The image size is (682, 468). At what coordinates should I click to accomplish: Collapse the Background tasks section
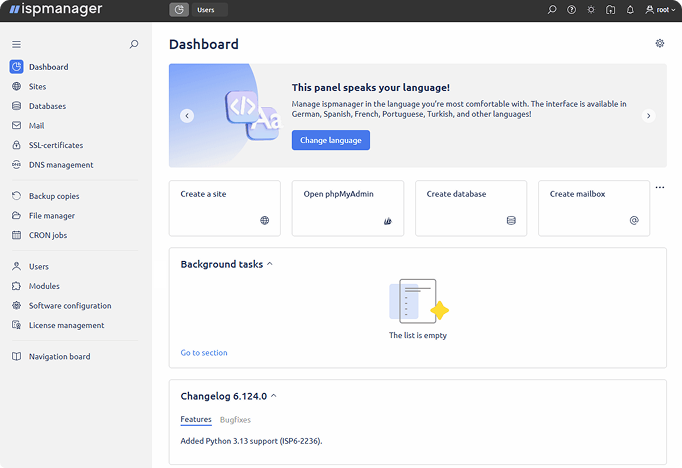click(270, 264)
